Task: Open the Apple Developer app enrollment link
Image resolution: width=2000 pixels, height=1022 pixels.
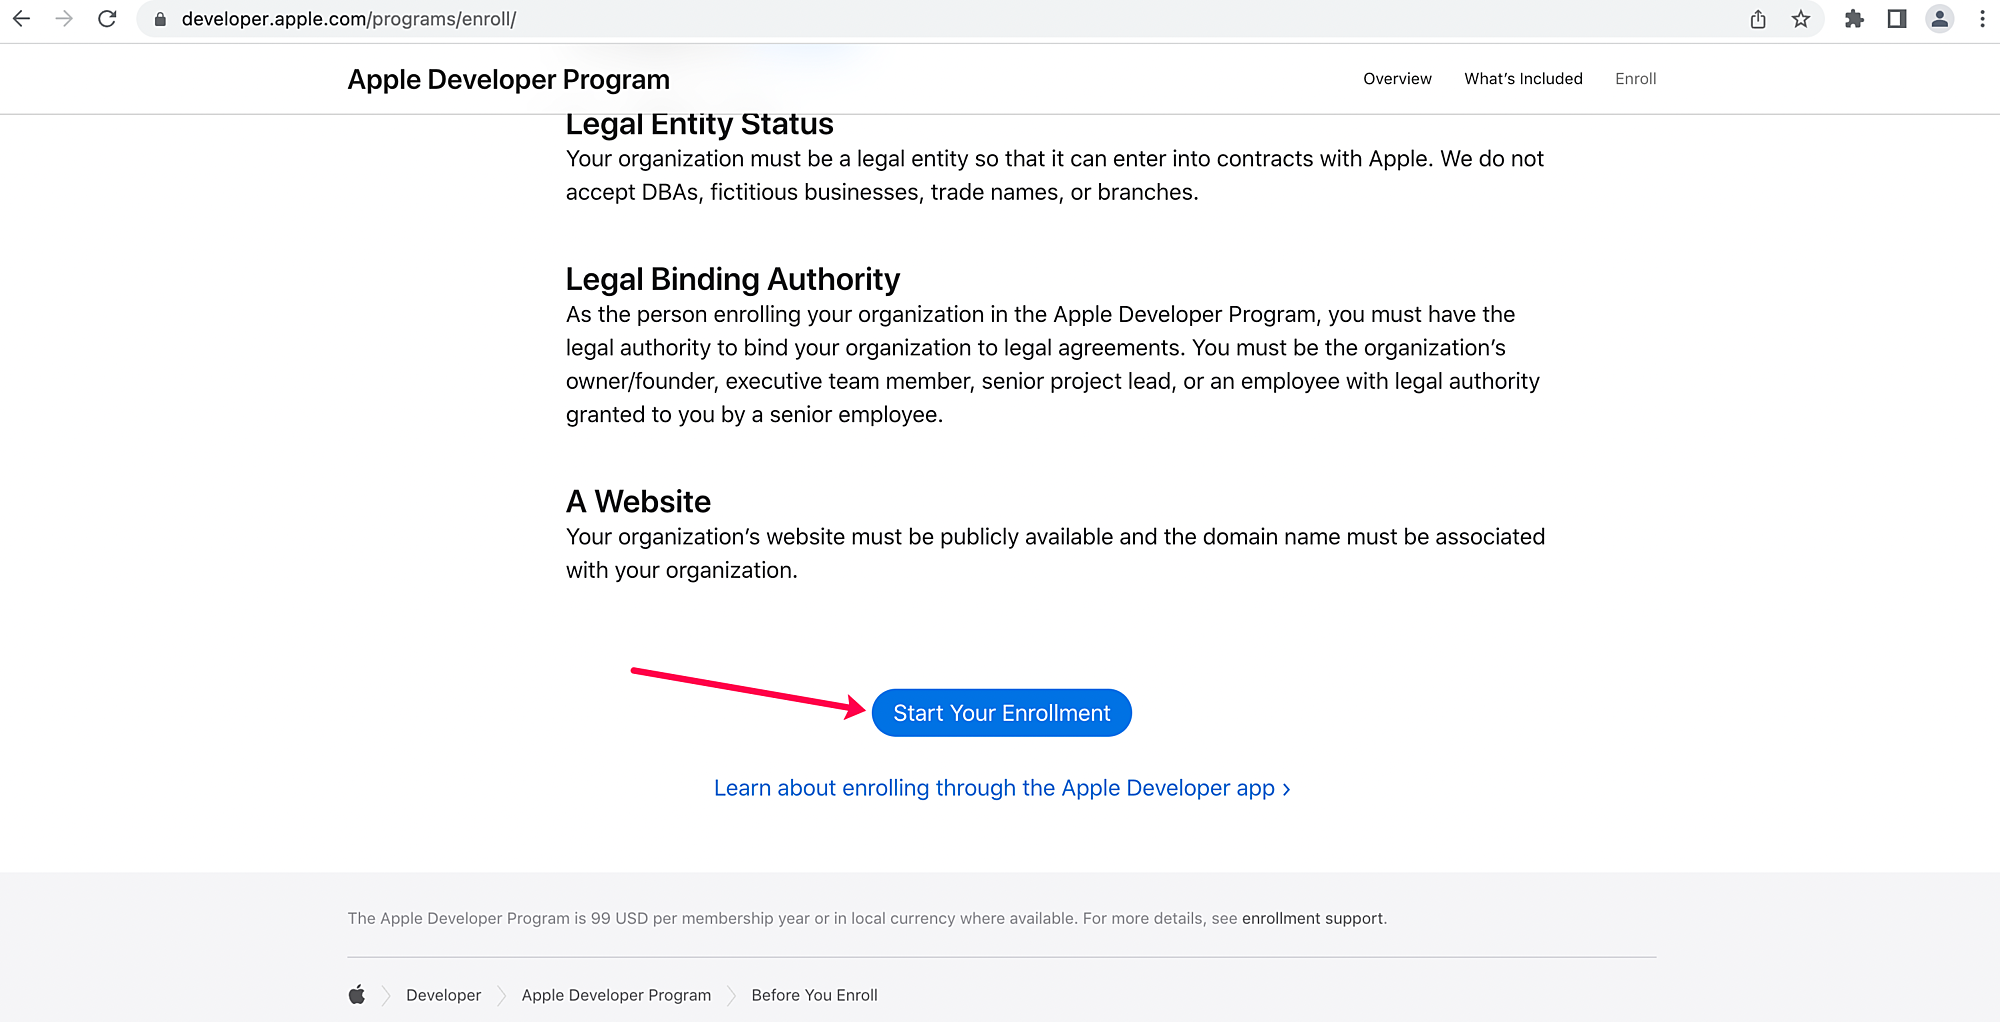Action: [x=1001, y=788]
